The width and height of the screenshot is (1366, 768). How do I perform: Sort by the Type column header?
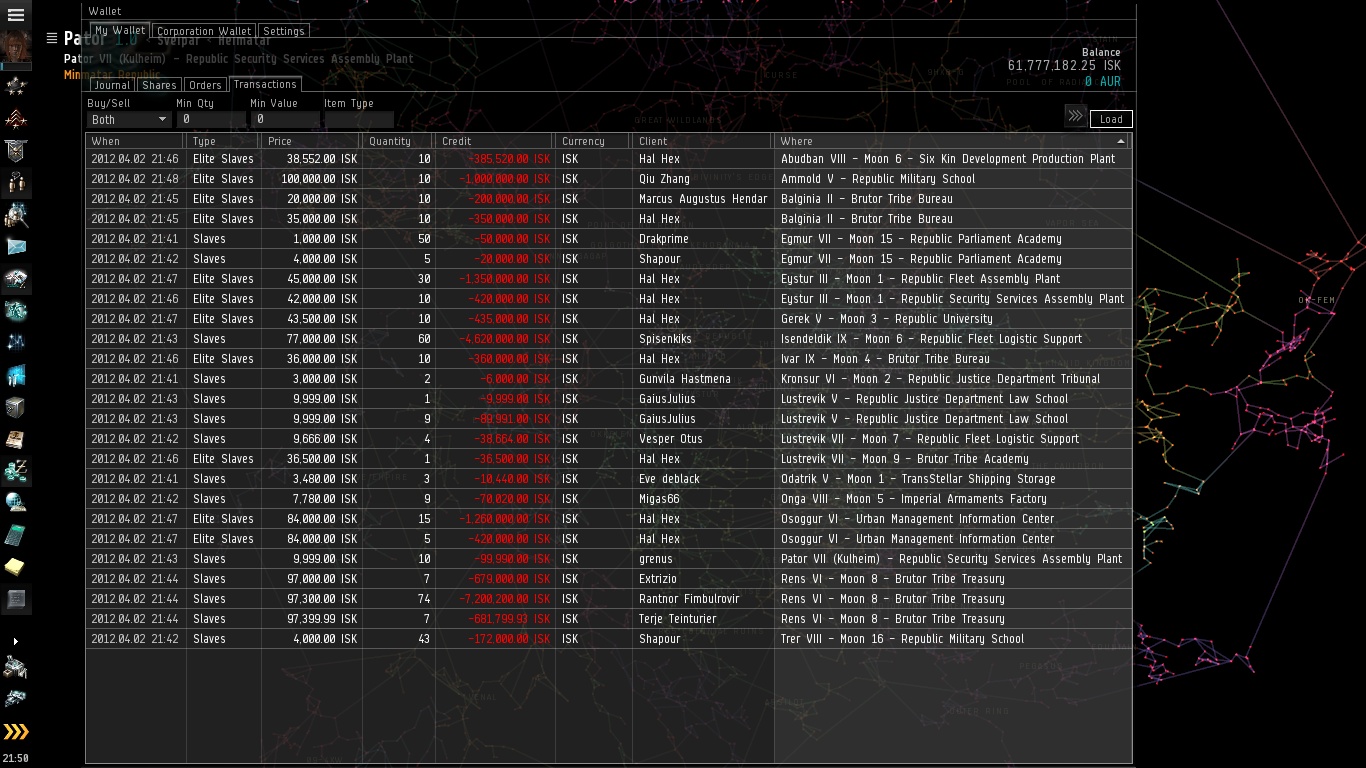224,141
